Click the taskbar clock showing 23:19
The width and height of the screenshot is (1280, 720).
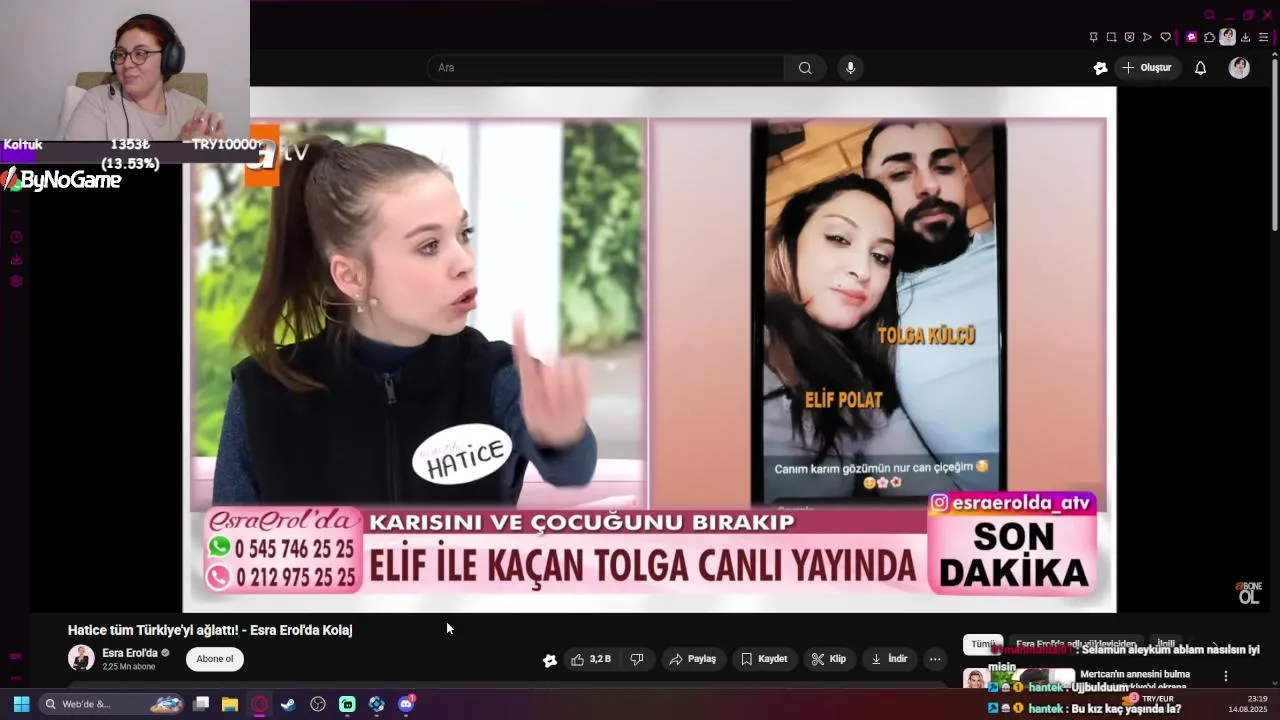pos(1249,704)
